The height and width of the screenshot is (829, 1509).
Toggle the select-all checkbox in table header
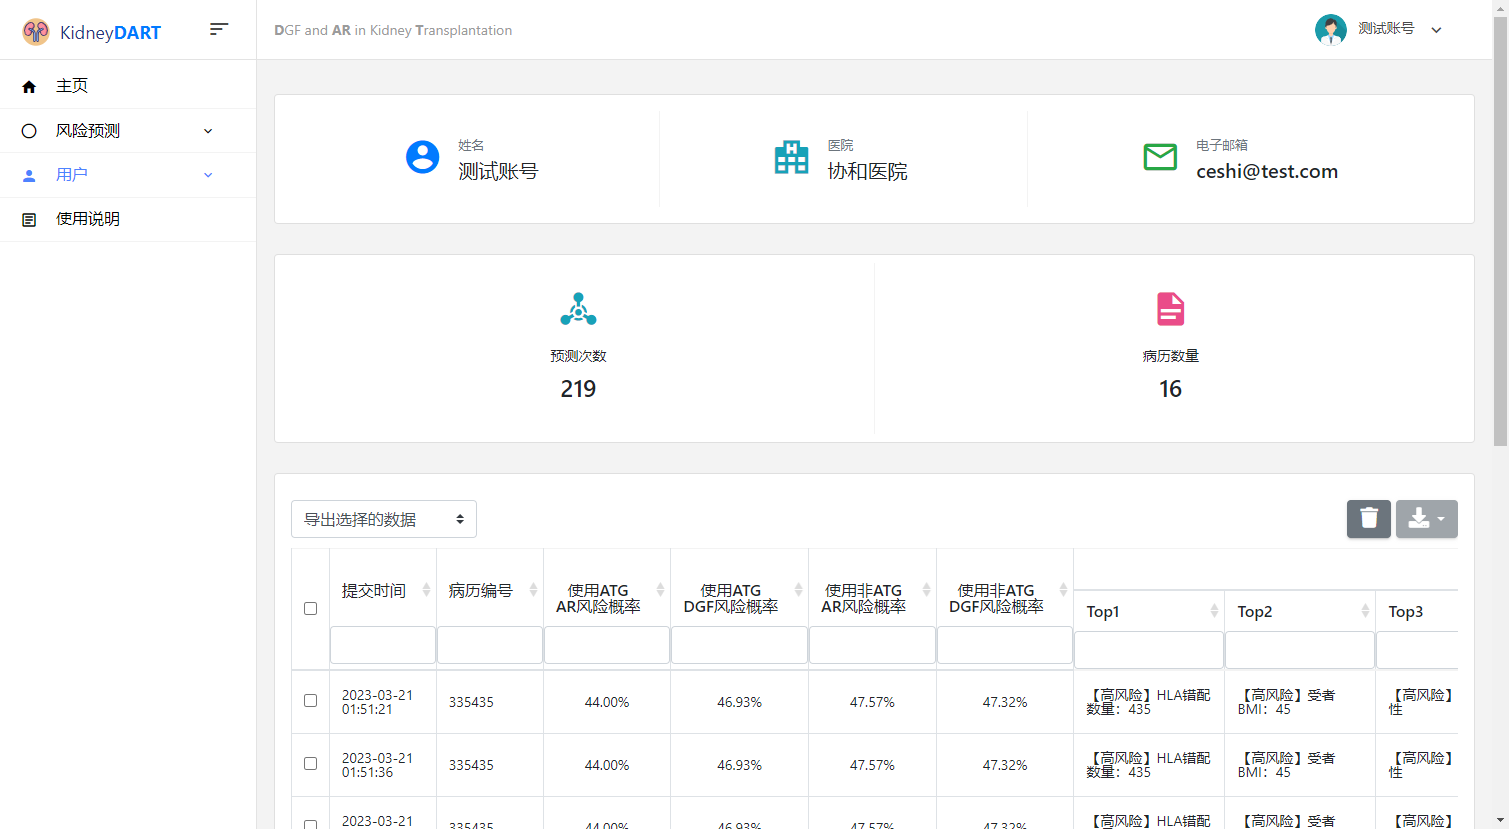[x=310, y=608]
